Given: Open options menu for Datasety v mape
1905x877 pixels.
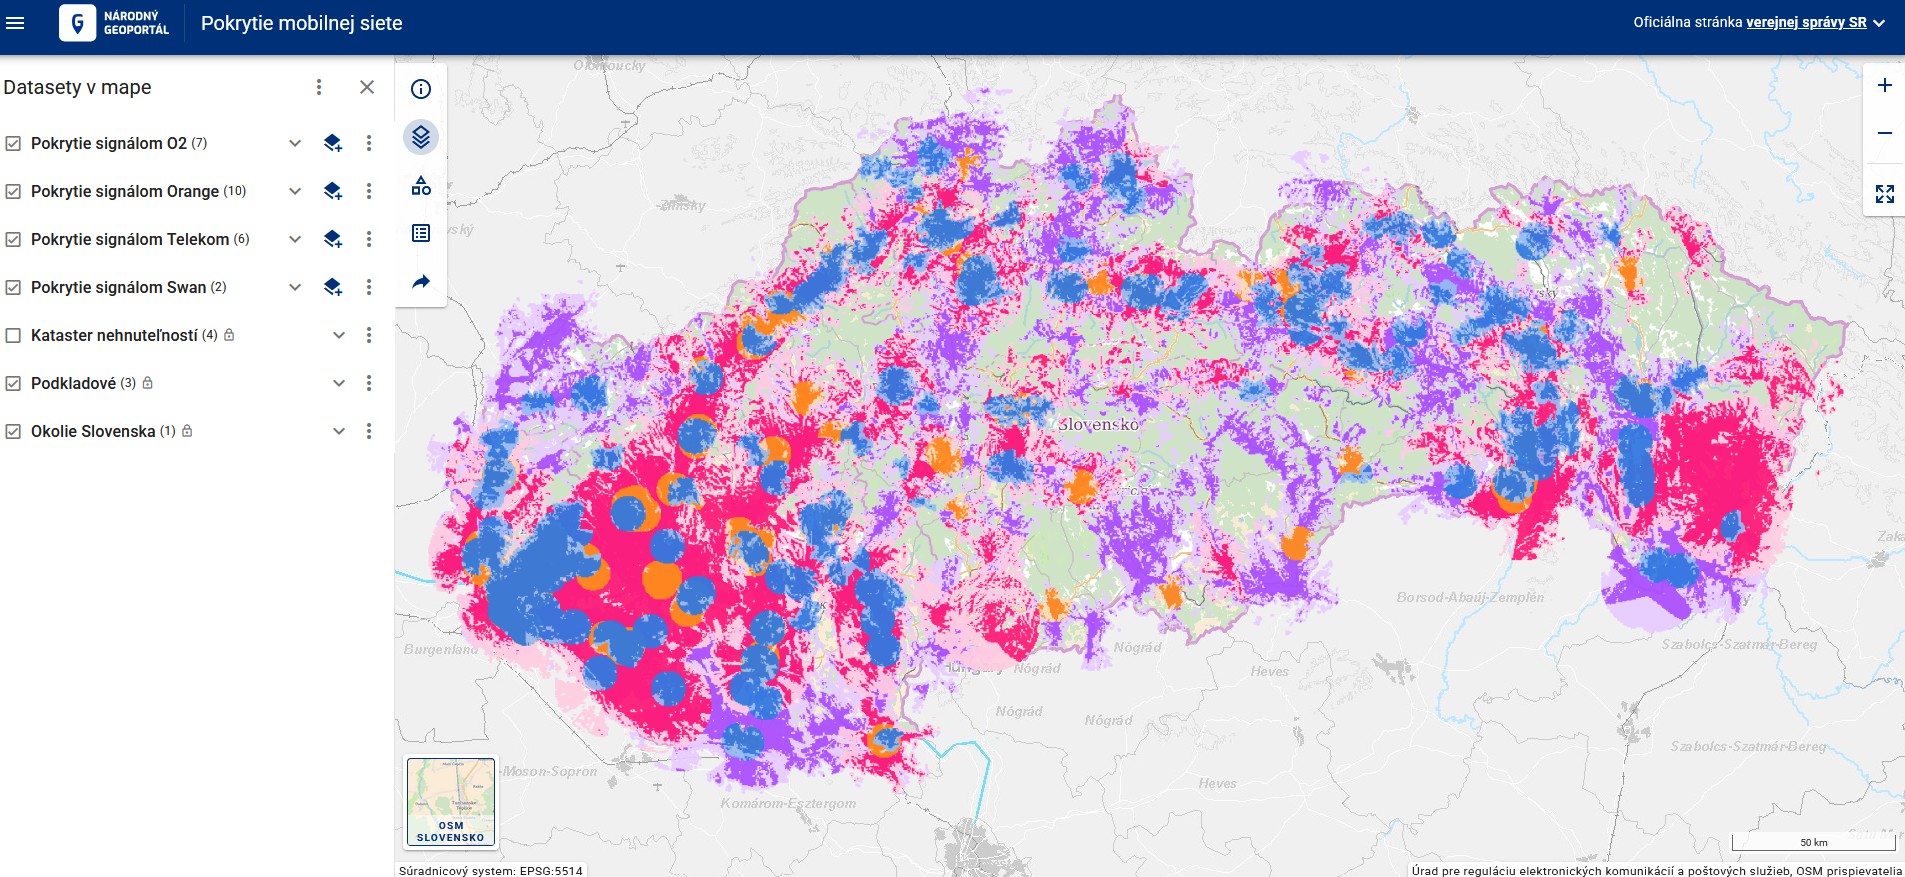Looking at the screenshot, I should point(319,87).
